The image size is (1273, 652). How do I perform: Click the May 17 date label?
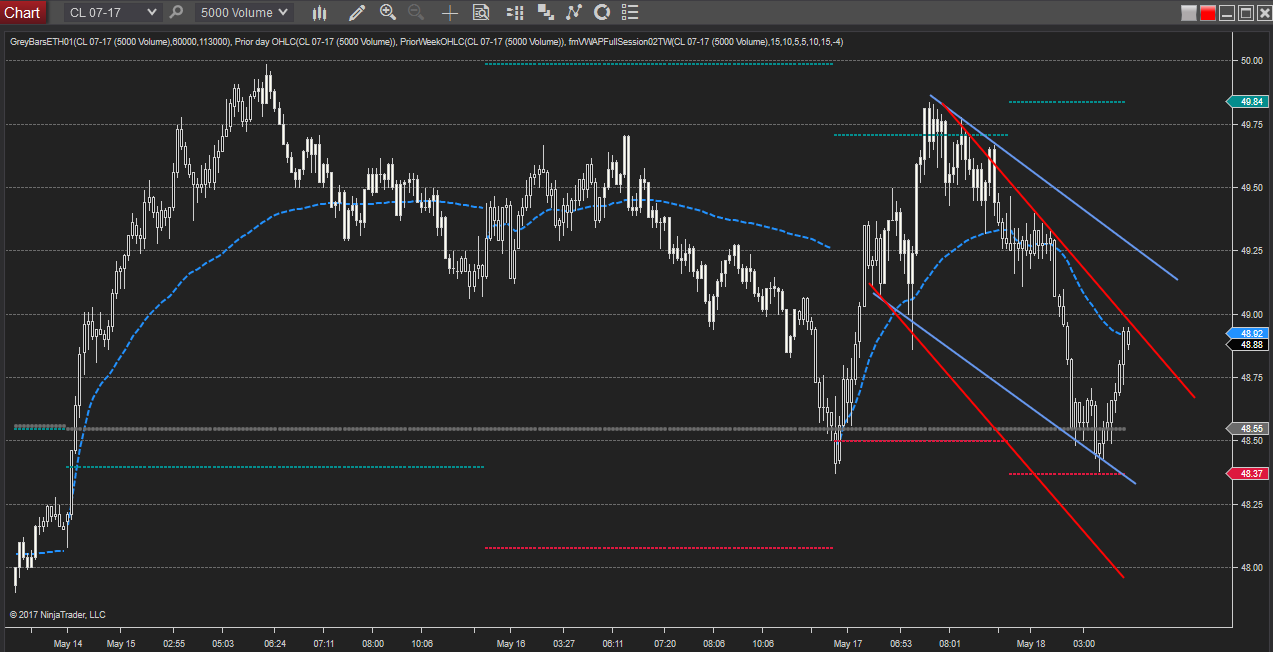coord(847,644)
